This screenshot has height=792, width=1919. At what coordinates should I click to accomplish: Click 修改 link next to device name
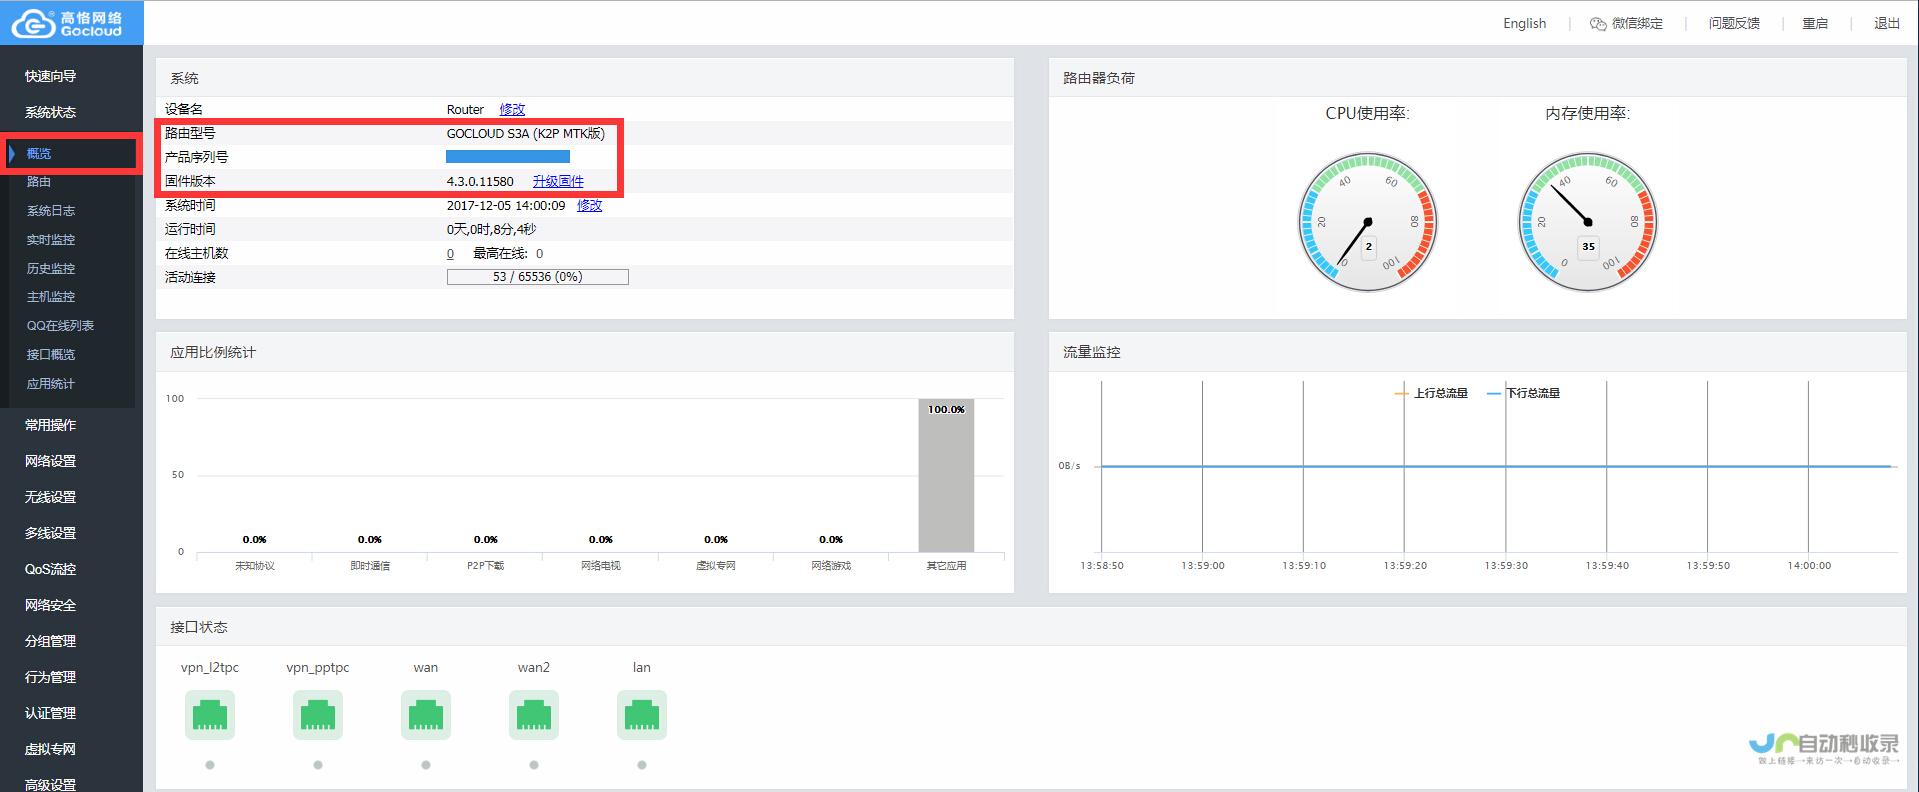(512, 109)
